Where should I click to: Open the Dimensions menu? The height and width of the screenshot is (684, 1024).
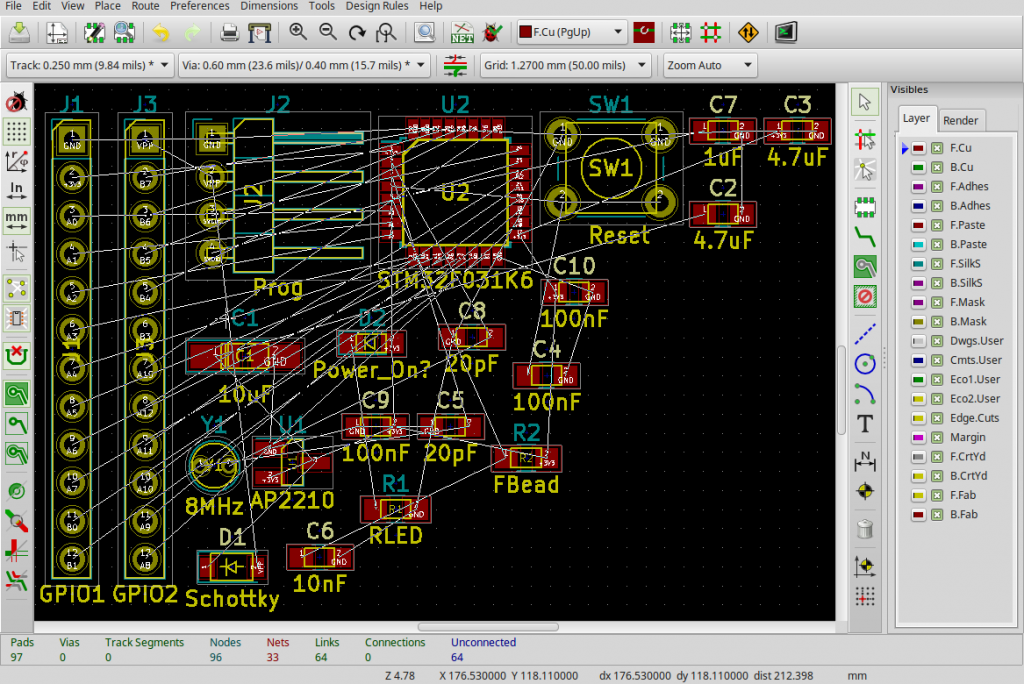pos(269,6)
